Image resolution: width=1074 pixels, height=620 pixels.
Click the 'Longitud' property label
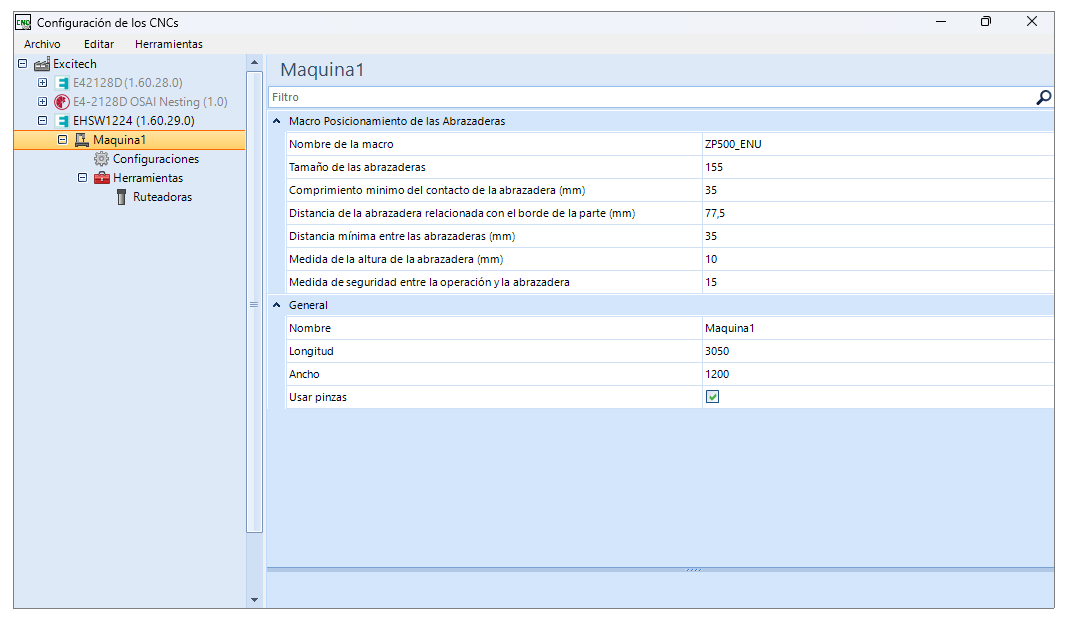[311, 351]
